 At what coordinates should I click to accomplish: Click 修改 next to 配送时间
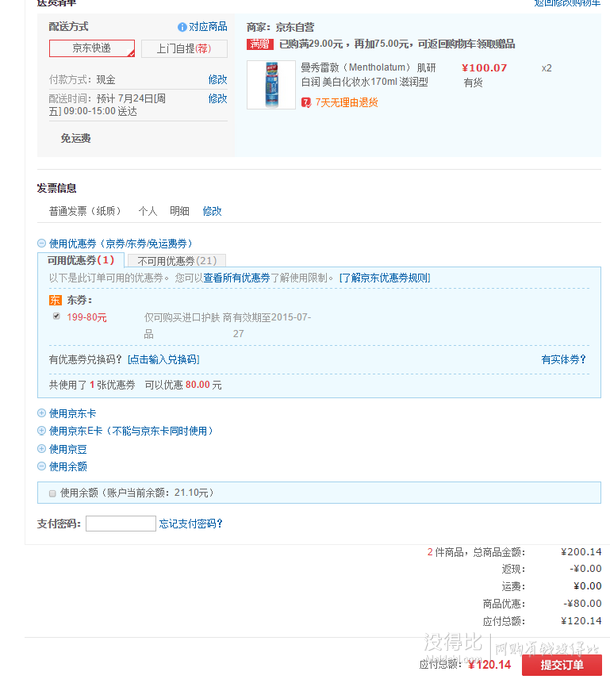217,99
